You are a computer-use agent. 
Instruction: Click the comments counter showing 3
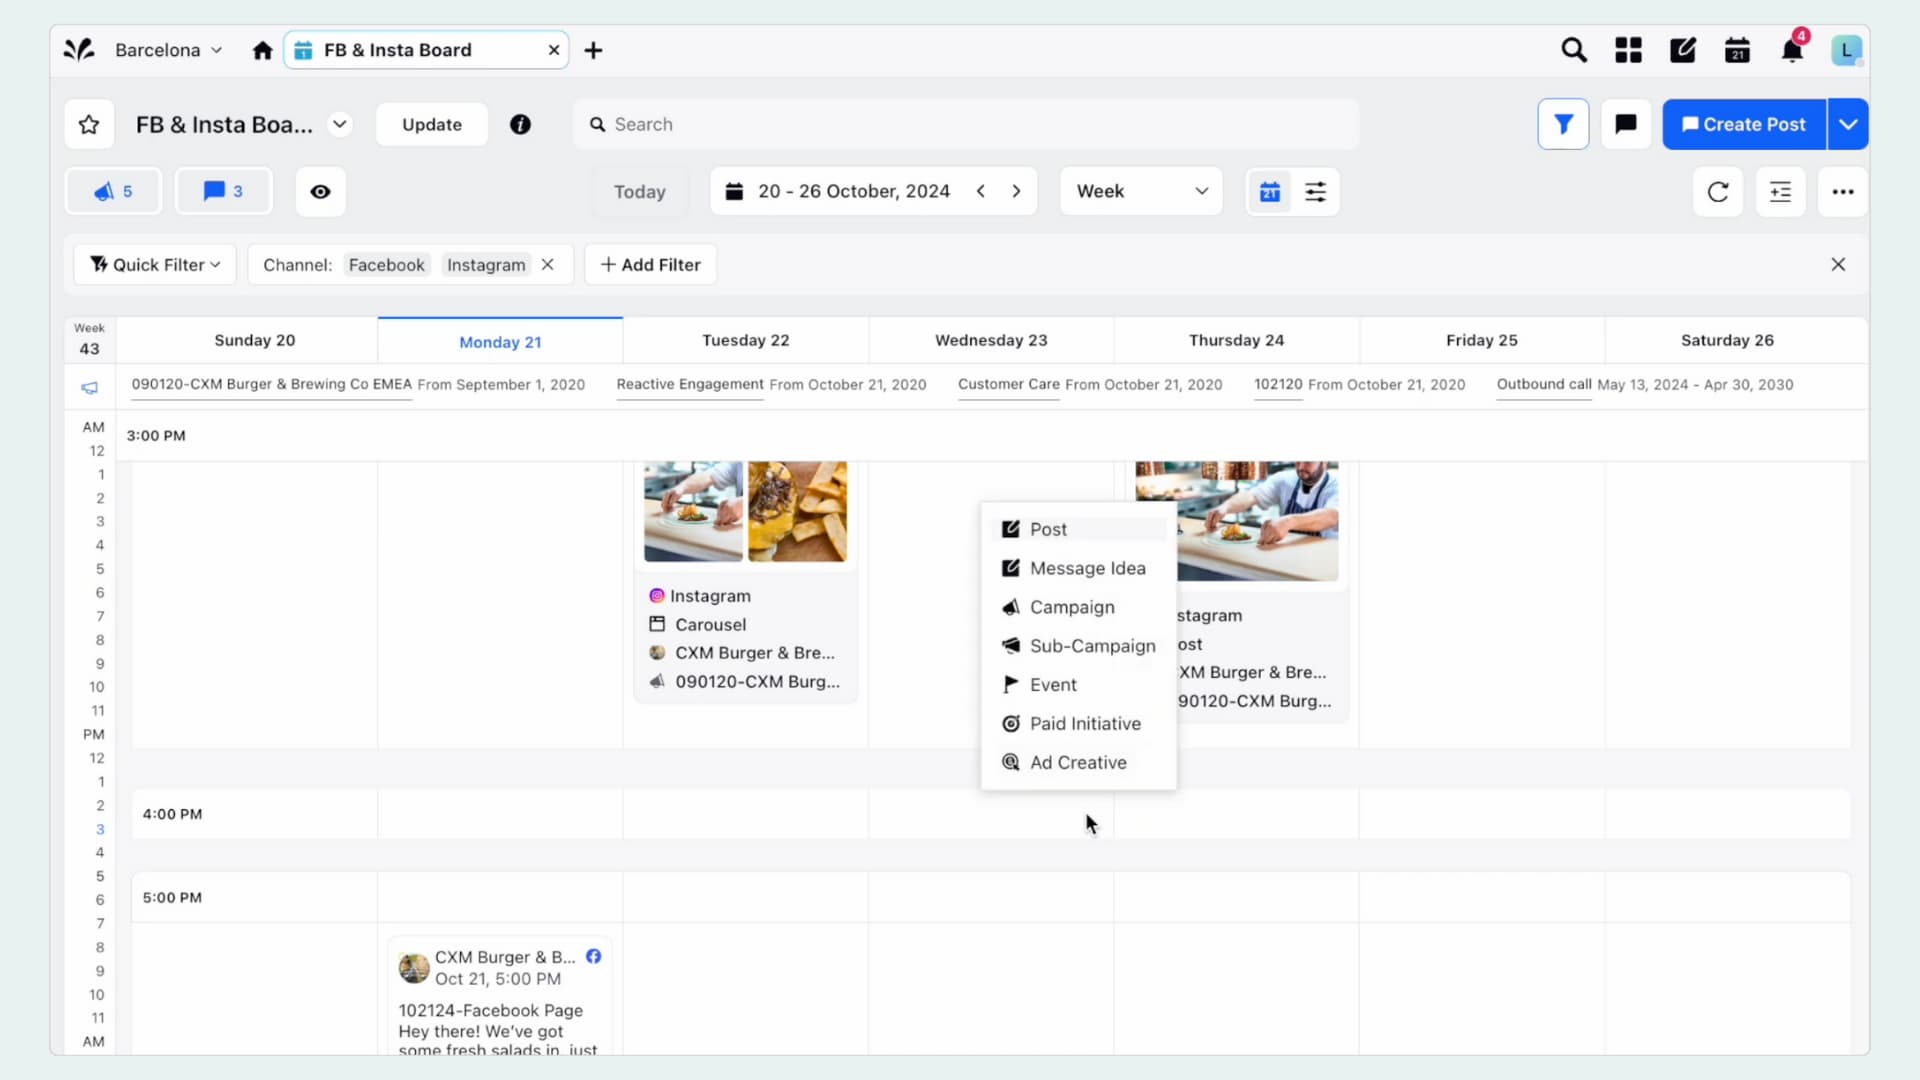222,191
